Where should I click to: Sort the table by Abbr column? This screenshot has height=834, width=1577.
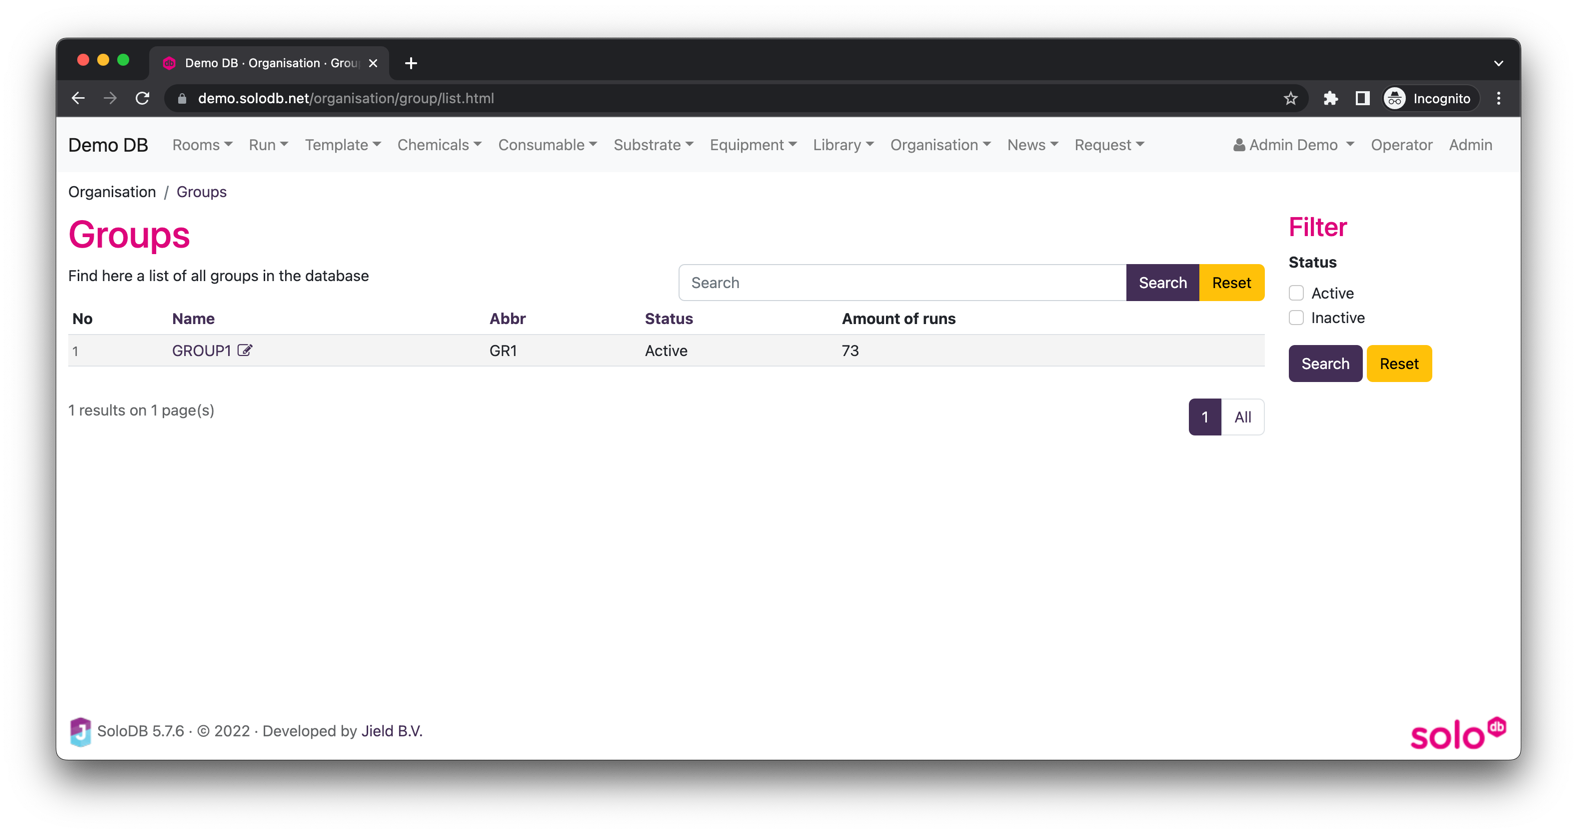[x=507, y=319]
